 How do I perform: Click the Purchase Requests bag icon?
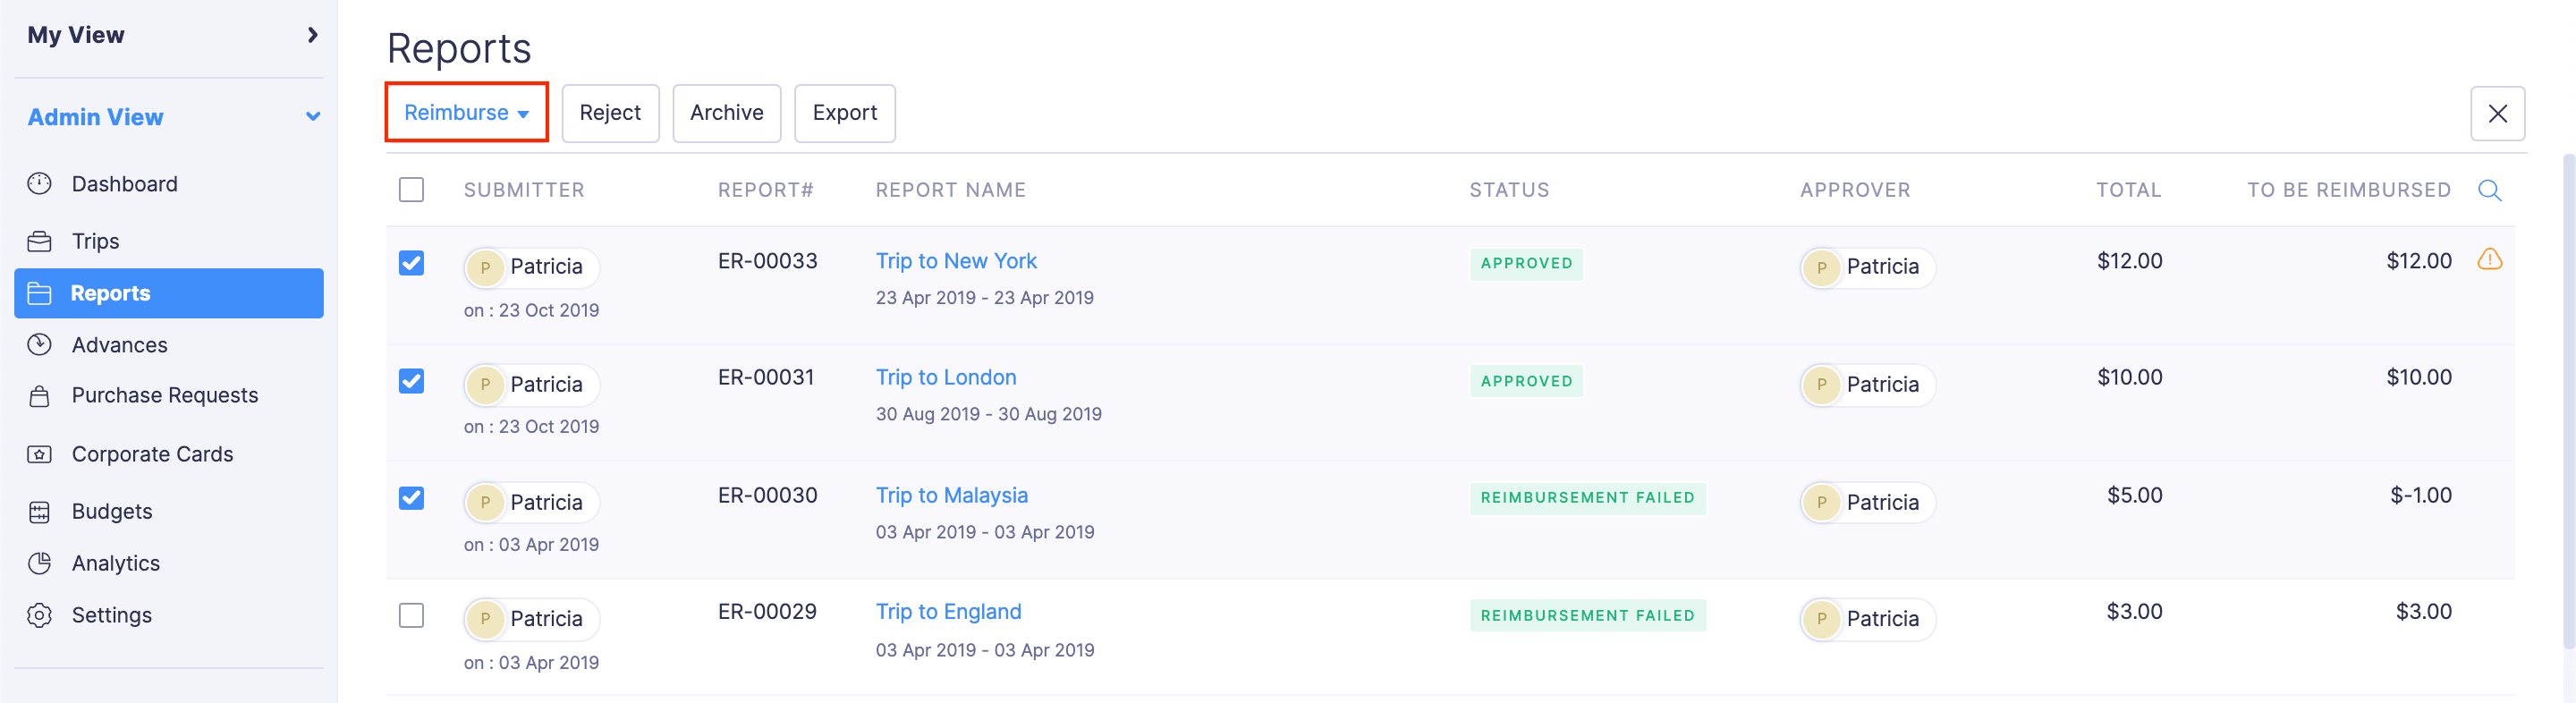[39, 396]
